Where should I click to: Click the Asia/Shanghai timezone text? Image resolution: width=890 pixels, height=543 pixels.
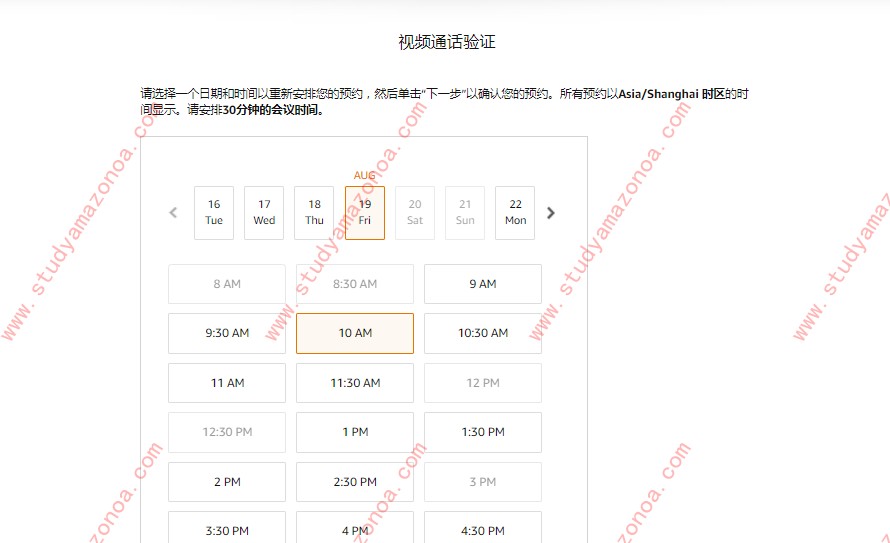point(658,94)
